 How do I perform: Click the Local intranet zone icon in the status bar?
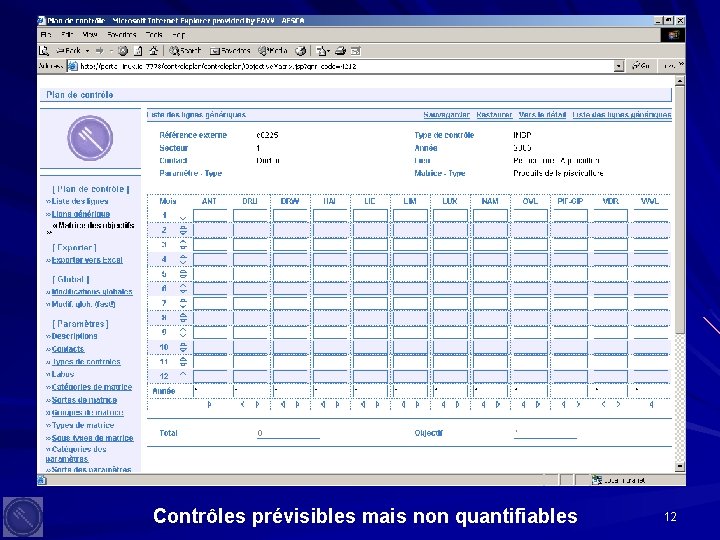pos(596,480)
